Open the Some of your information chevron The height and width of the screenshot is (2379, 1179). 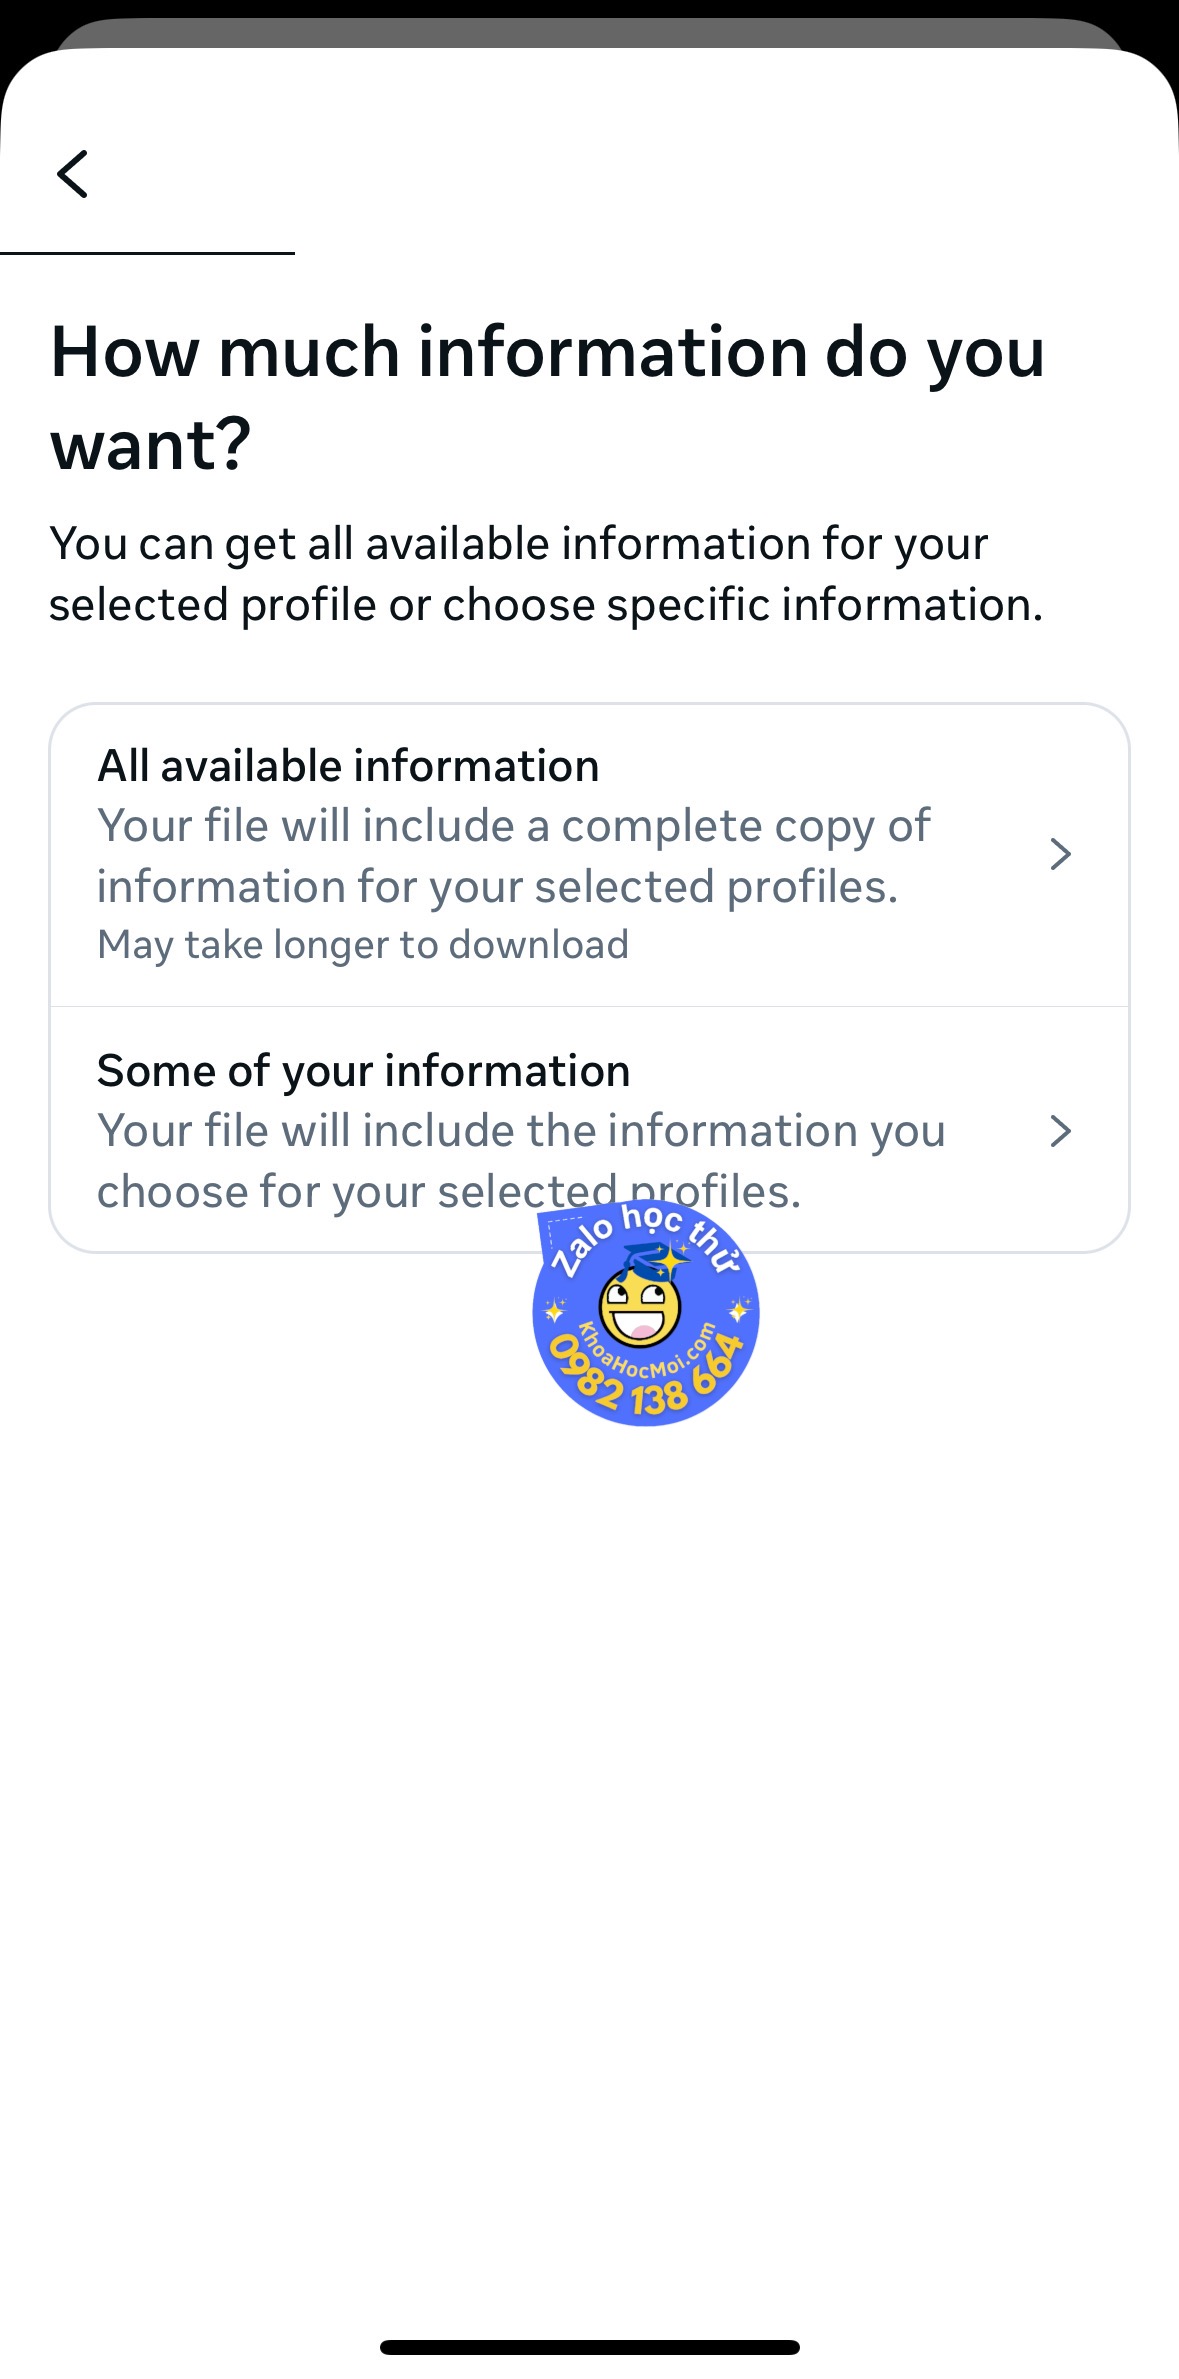(1060, 1131)
